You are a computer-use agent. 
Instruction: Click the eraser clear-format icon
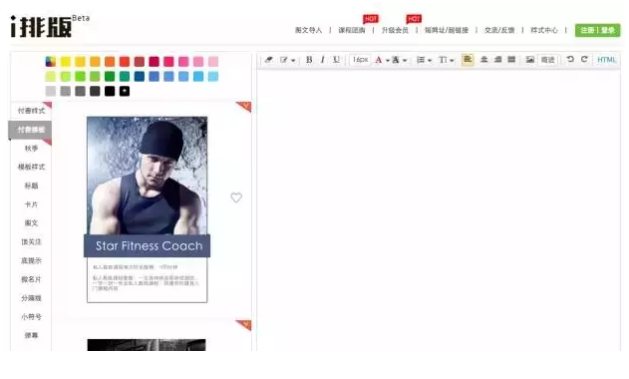pyautogui.click(x=269, y=60)
